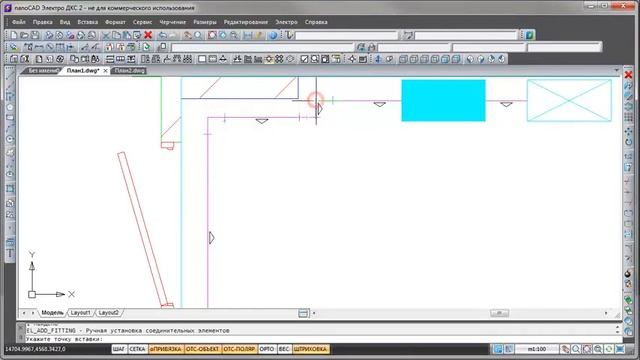Select the Line tool at top of left toolbar

10,75
